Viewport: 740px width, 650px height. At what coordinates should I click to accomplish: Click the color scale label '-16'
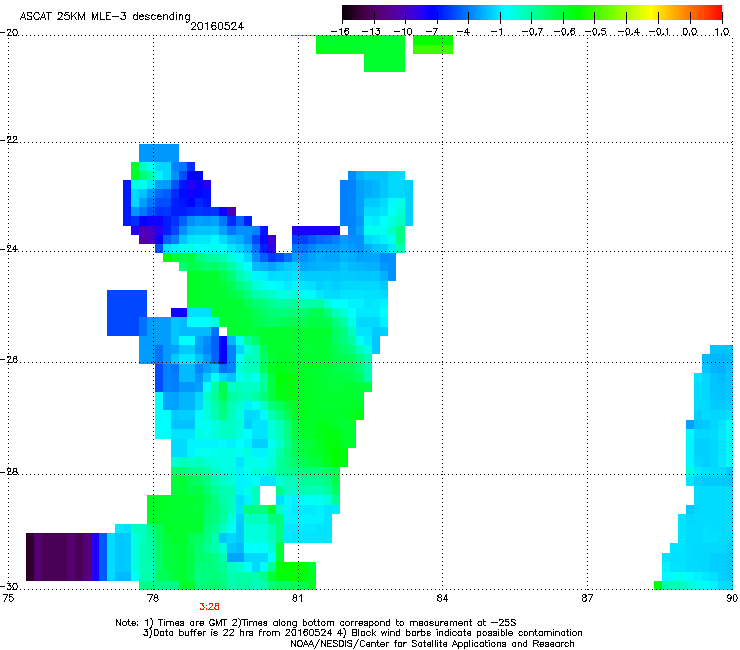(x=340, y=32)
